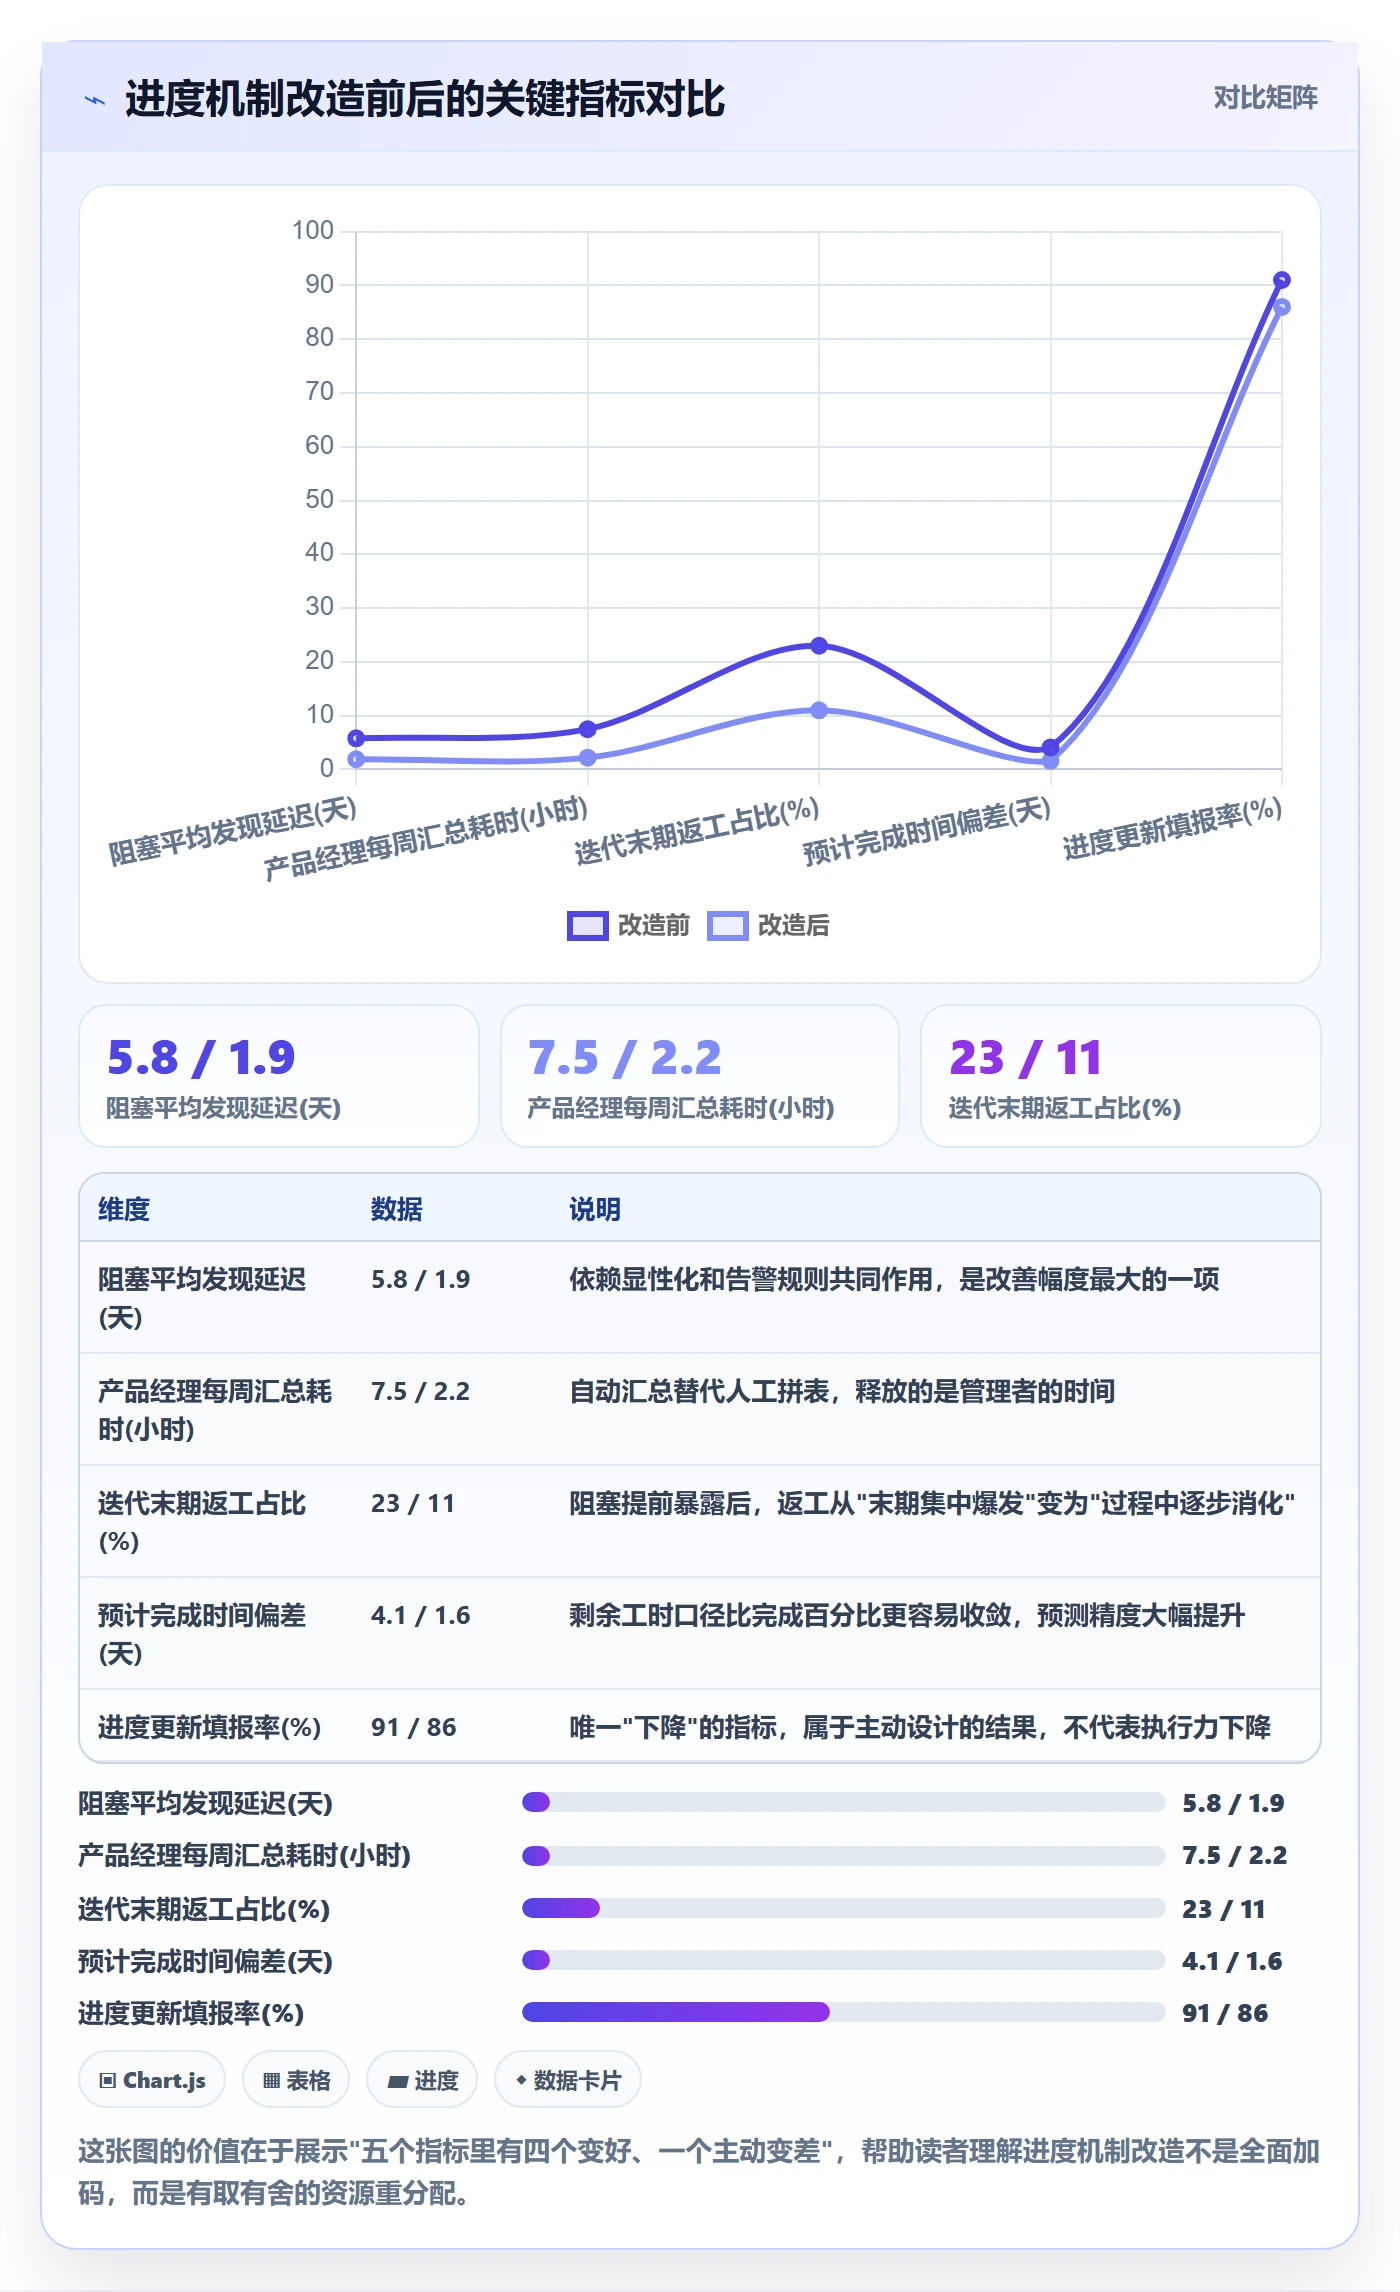Toggle the 改造前 legend swatch
Image resolution: width=1400 pixels, height=2292 pixels.
(x=587, y=925)
